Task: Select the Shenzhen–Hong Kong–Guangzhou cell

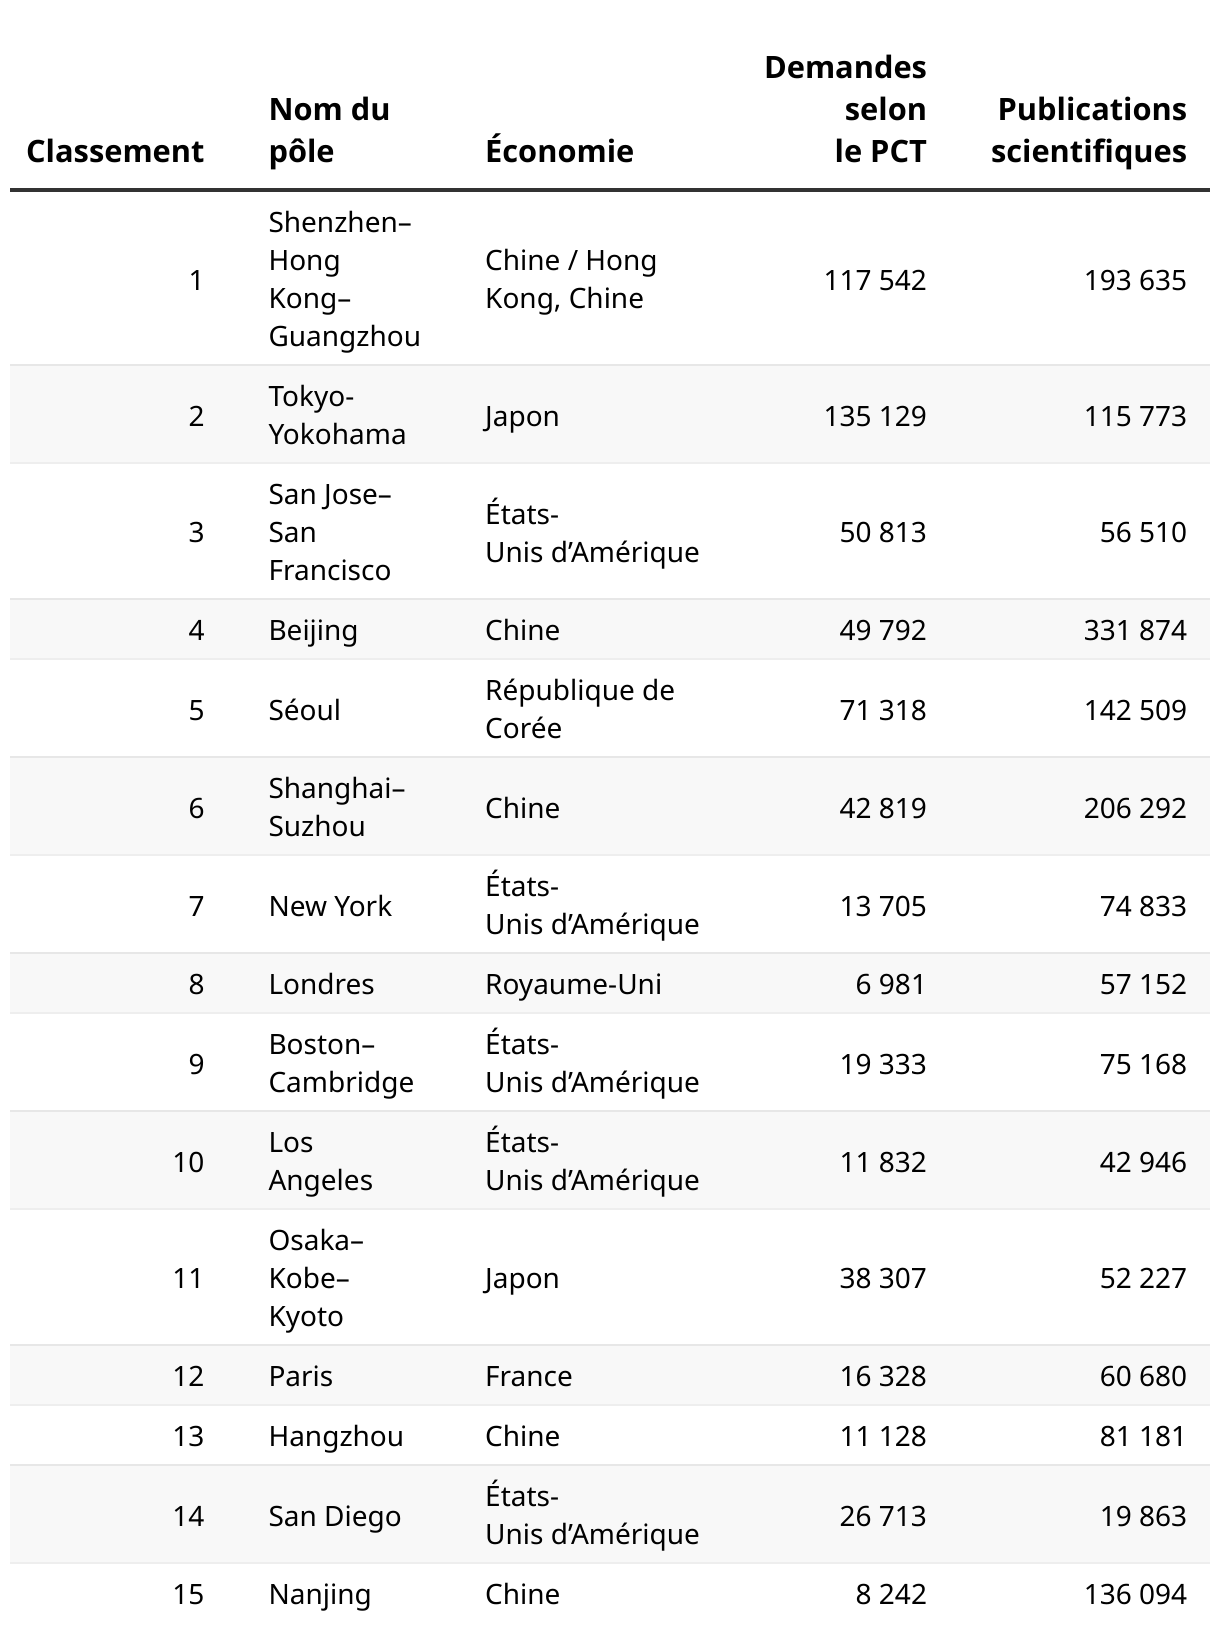Action: coord(343,279)
